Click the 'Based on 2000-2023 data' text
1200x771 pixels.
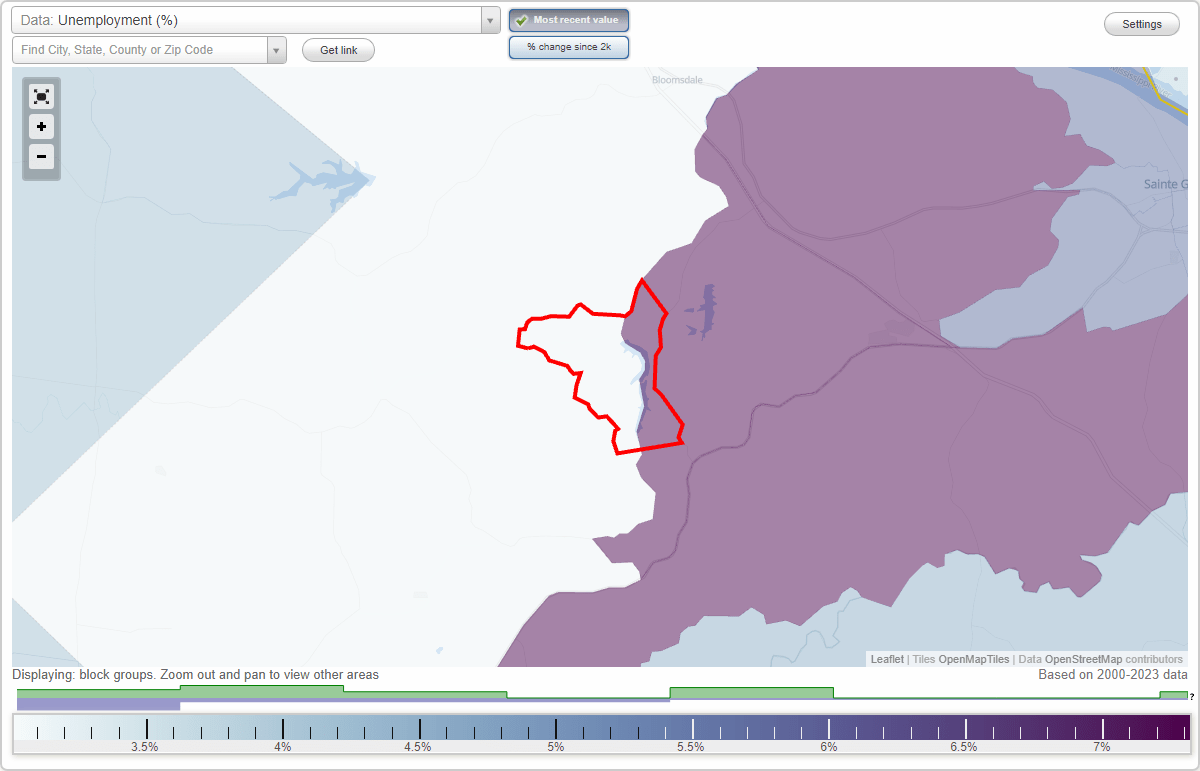pos(1113,675)
